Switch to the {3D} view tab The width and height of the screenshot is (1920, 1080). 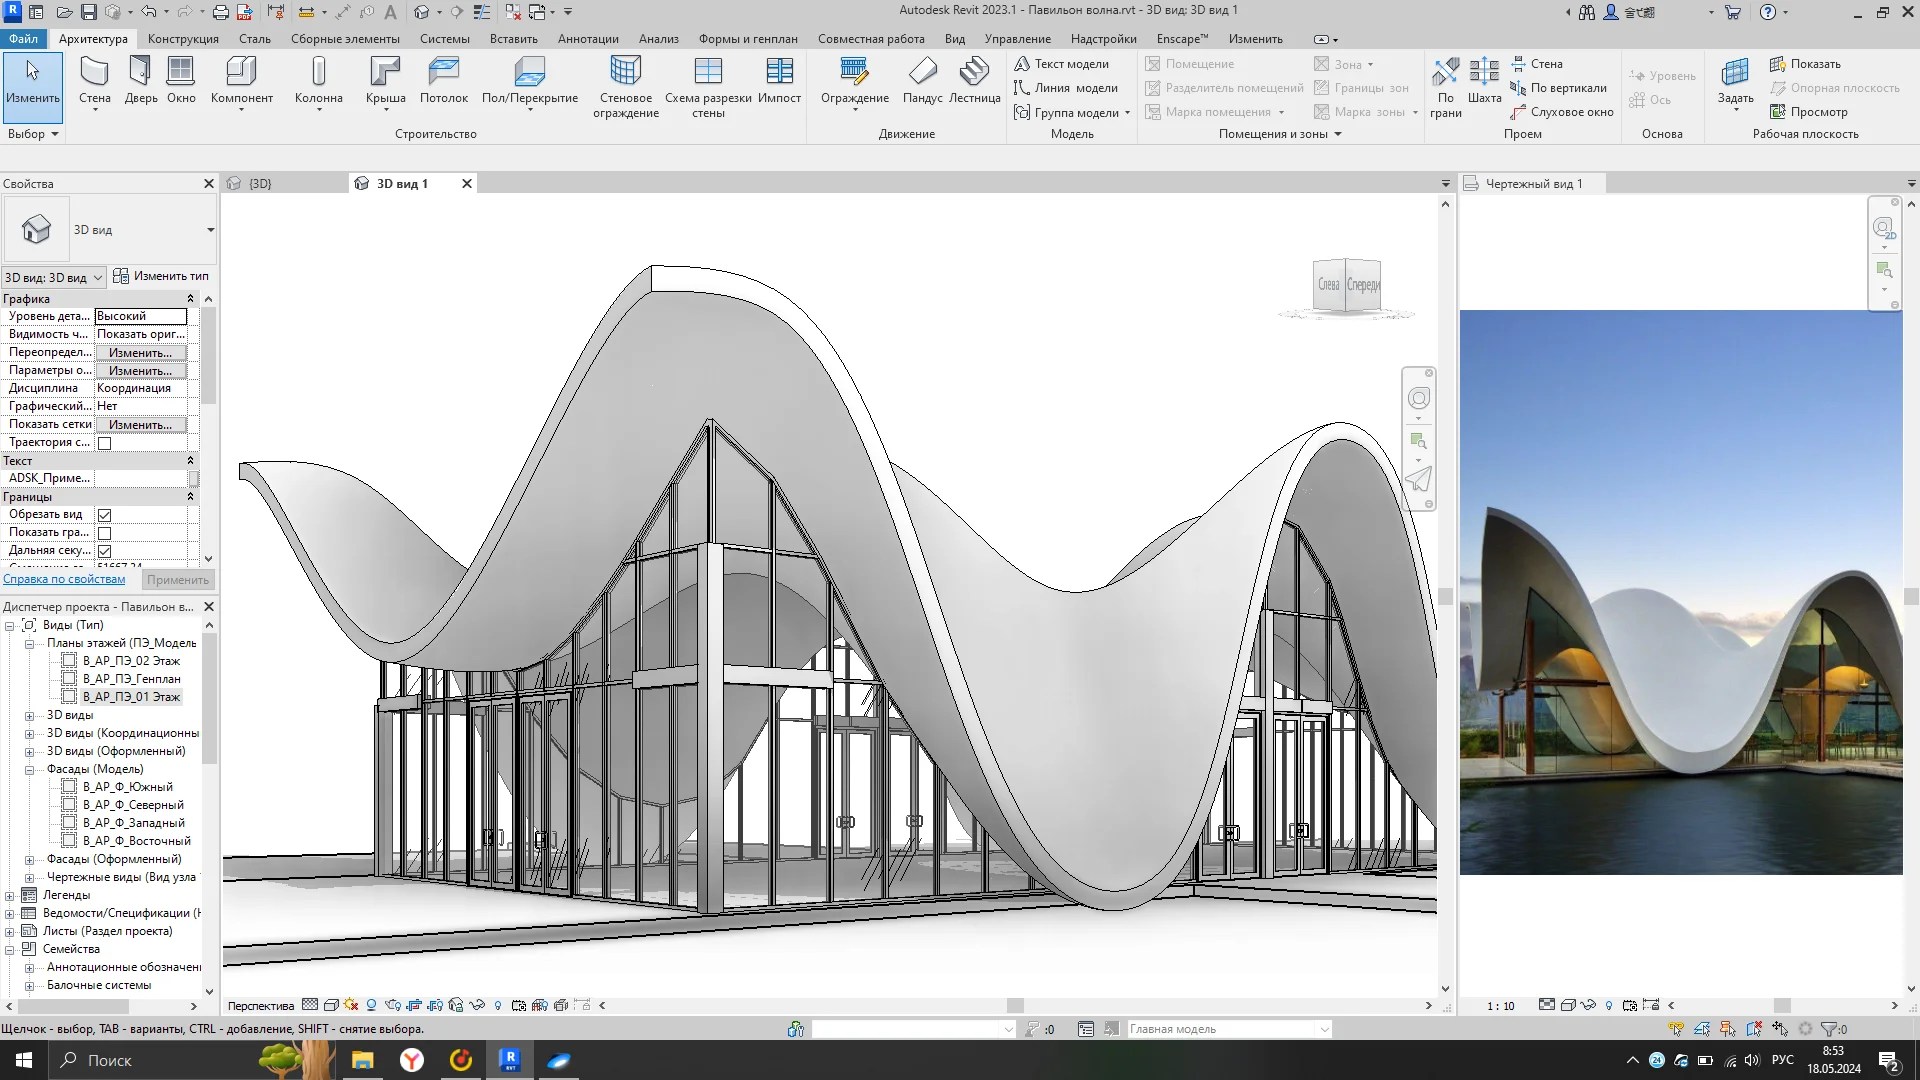coord(260,184)
